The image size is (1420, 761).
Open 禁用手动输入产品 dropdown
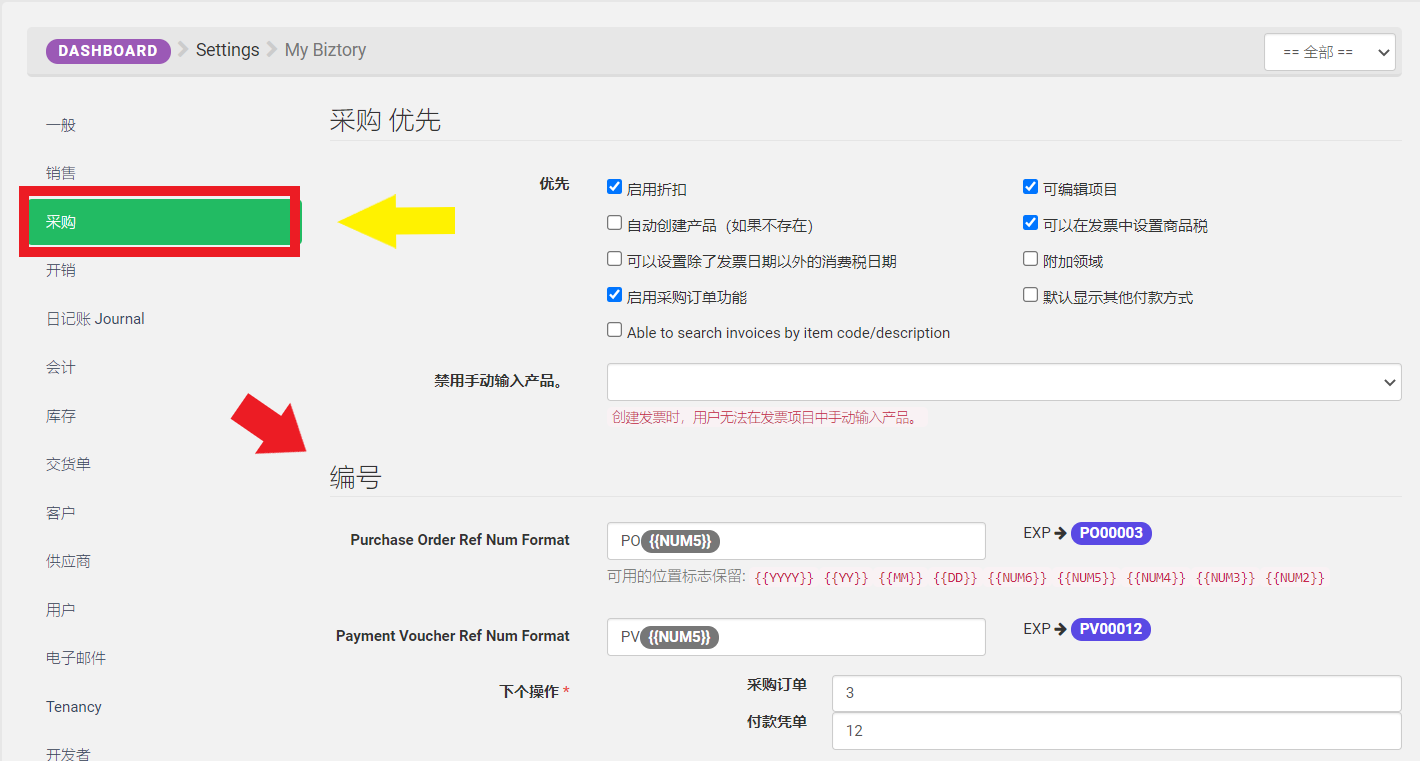pos(1004,382)
